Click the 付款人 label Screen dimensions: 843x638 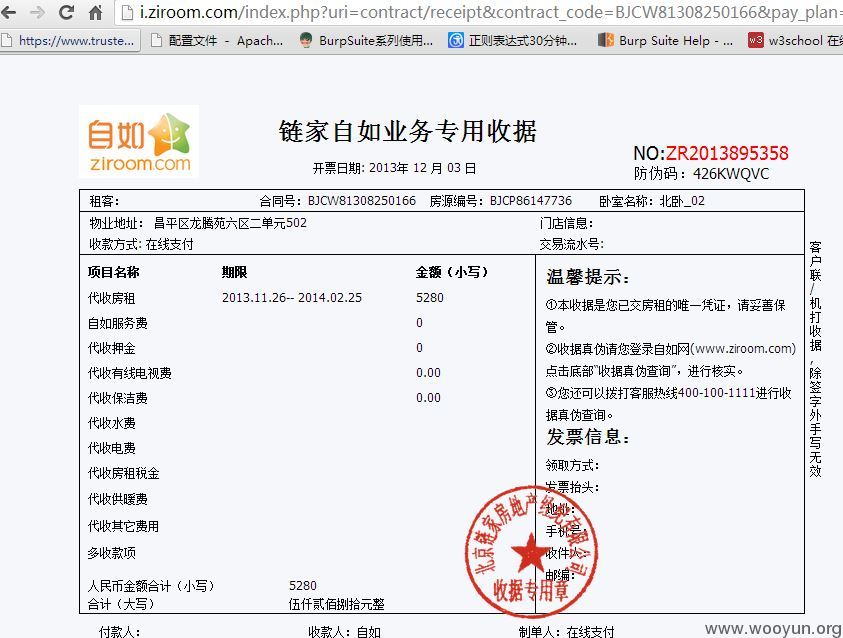tap(119, 632)
